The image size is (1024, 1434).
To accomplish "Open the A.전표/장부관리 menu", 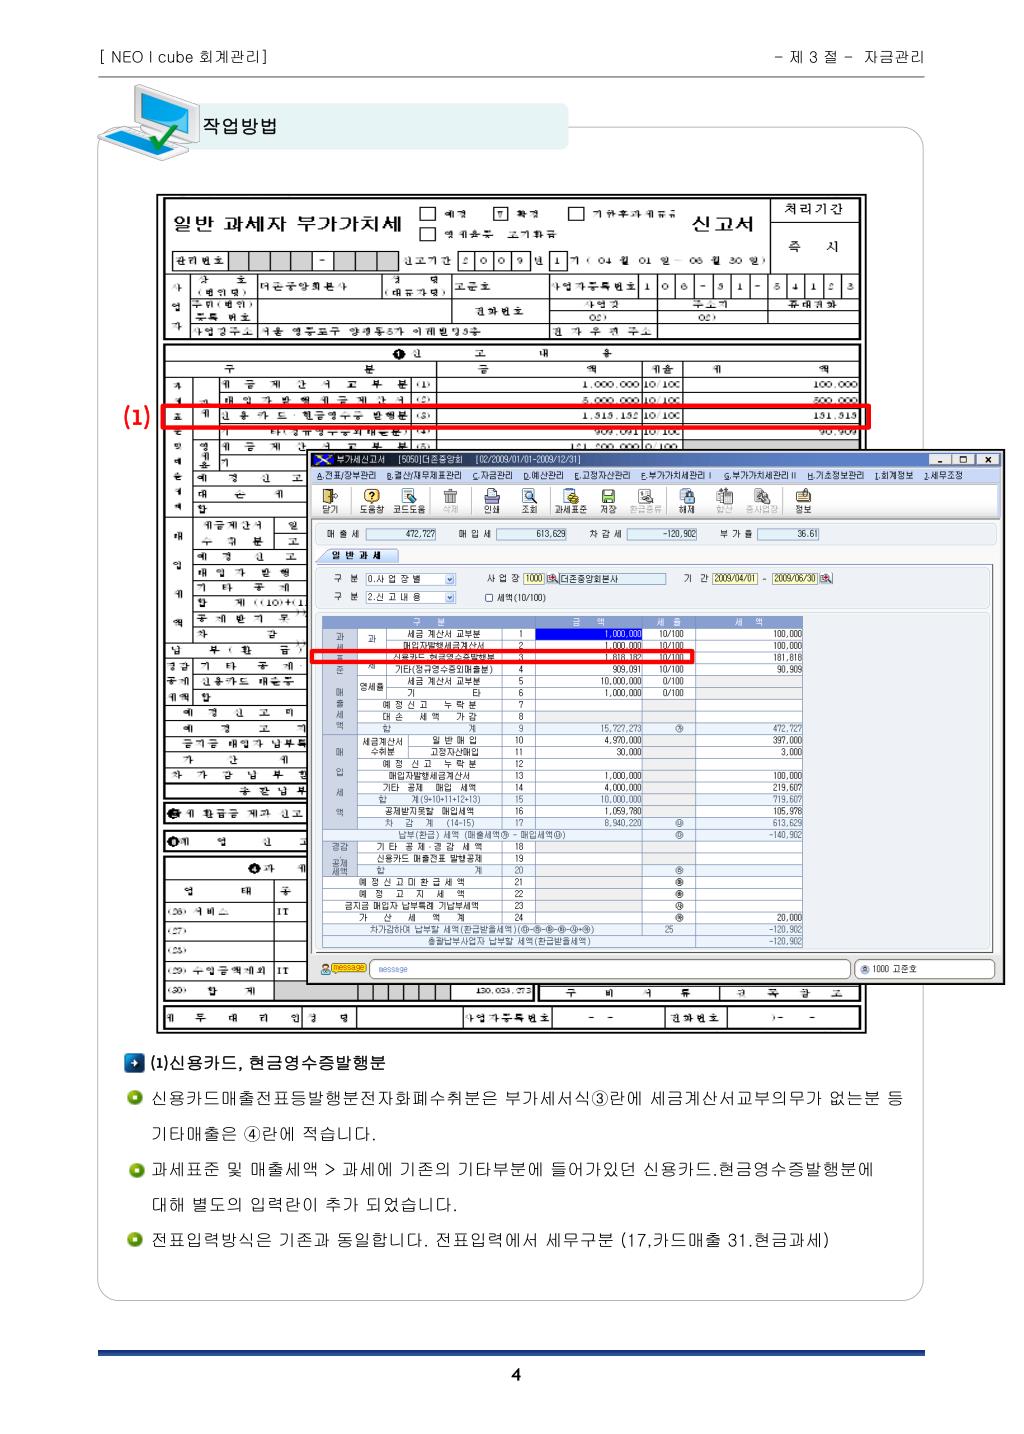I will 346,476.
